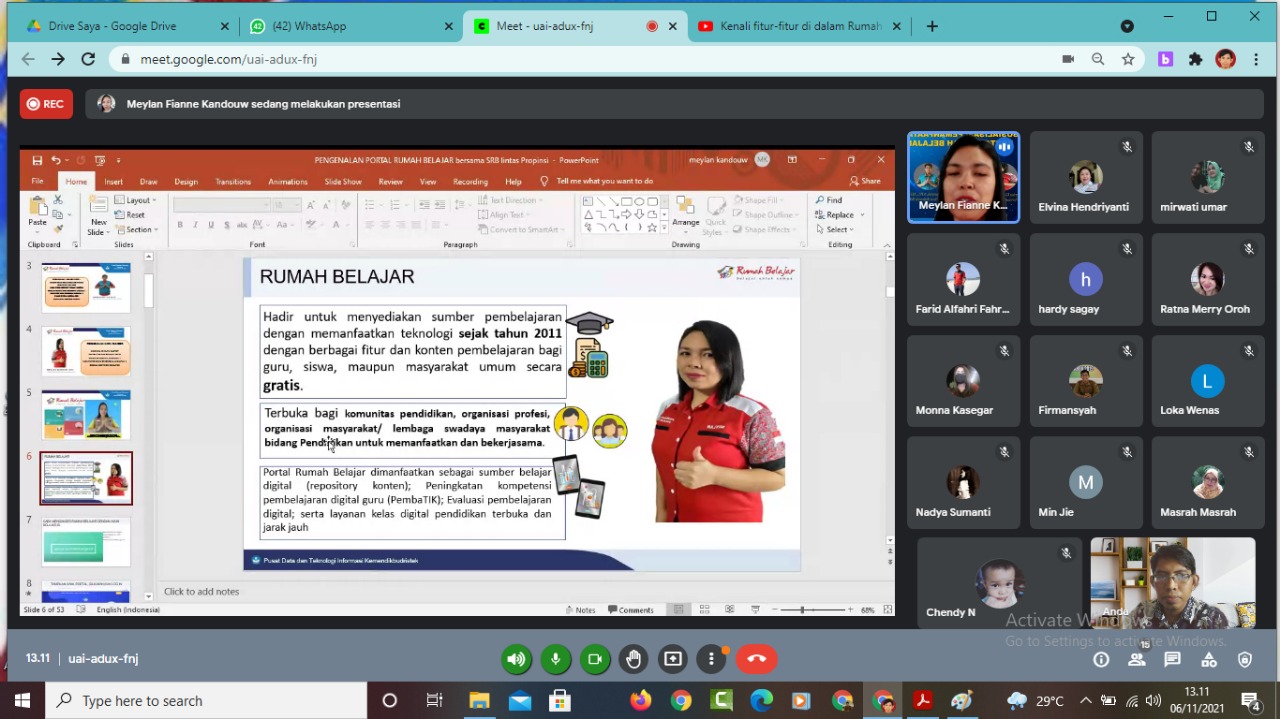
Task: Open the host controls shield icon
Action: pyautogui.click(x=1245, y=660)
